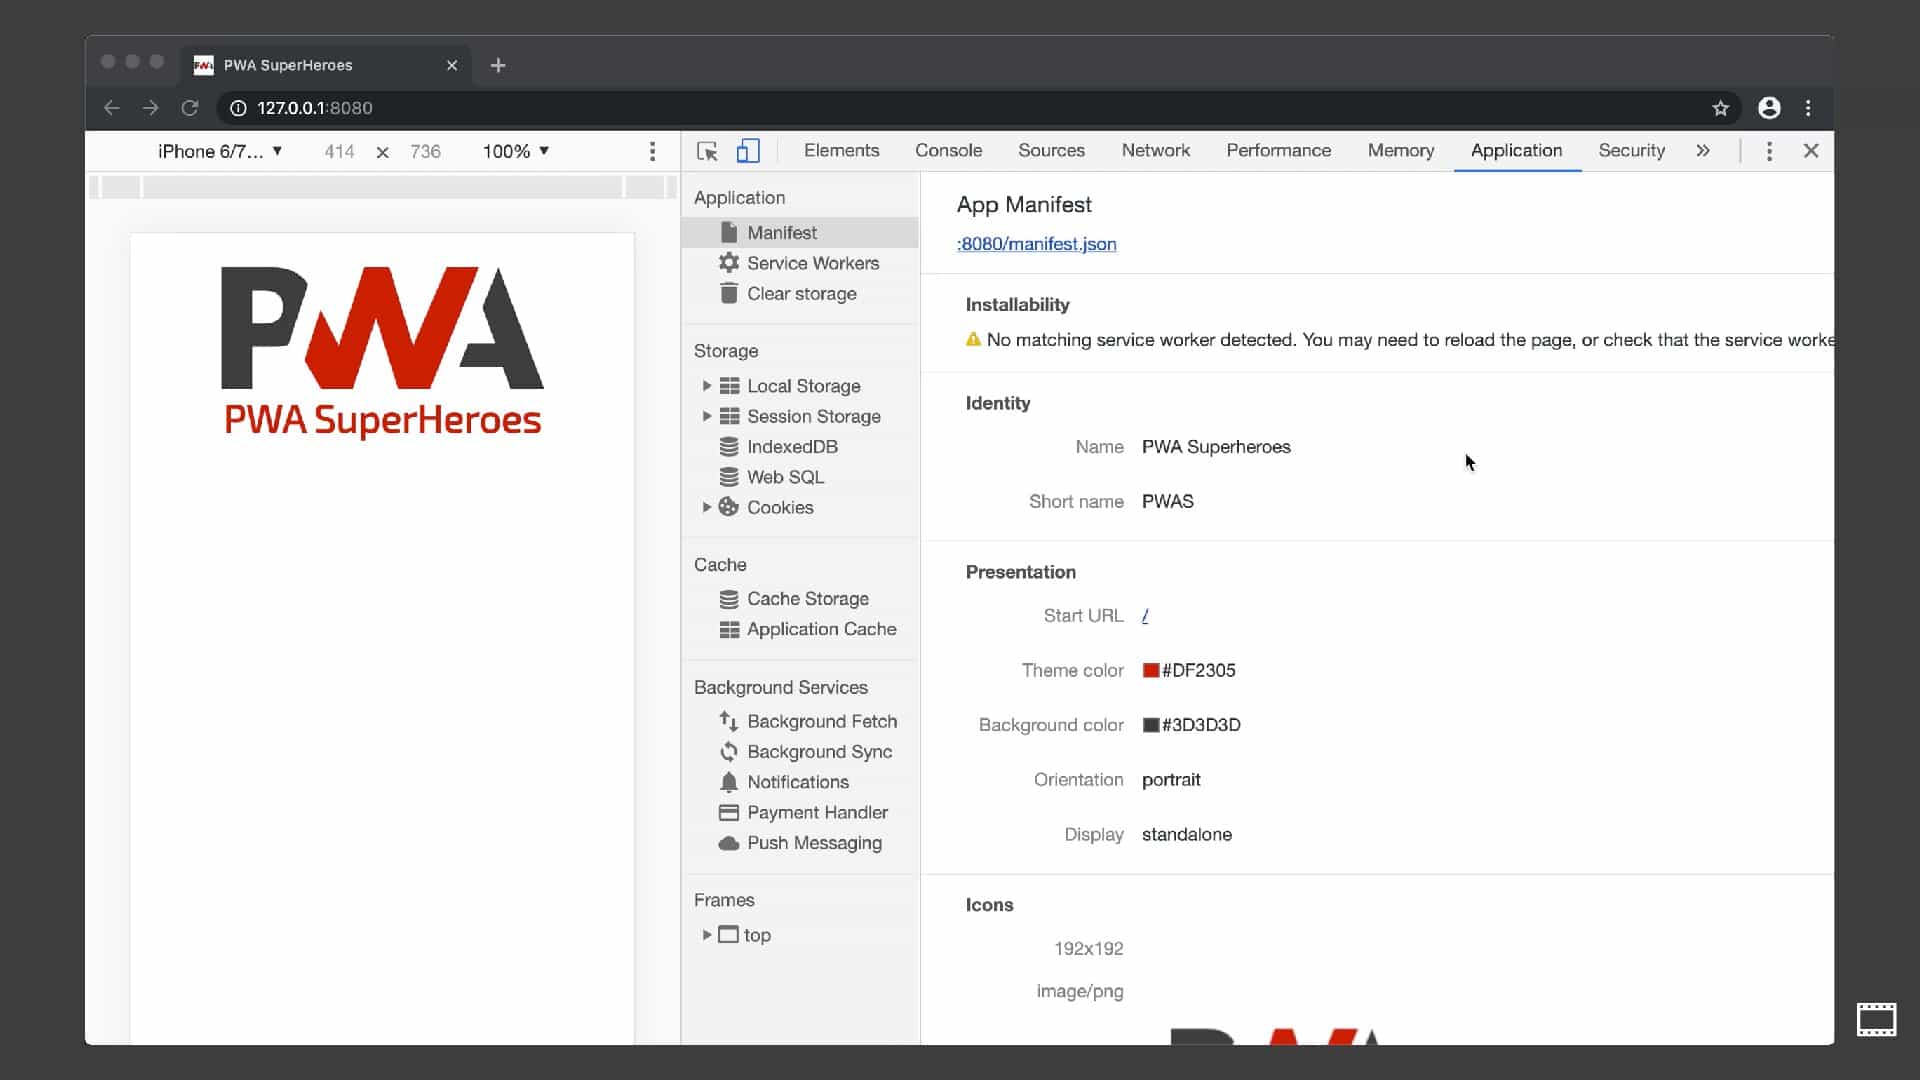Click the Clear storage trash icon
Screen dimensions: 1920x1080
[x=729, y=294]
